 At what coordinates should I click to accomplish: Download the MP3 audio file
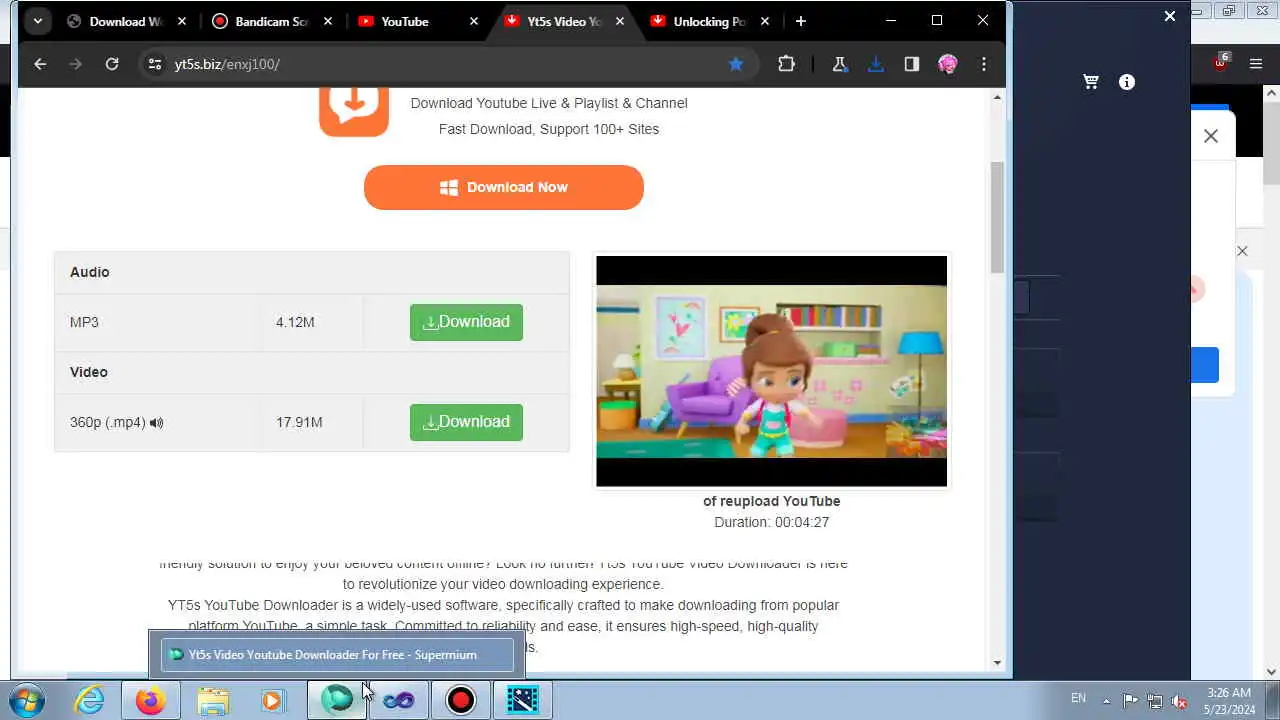coord(466,322)
